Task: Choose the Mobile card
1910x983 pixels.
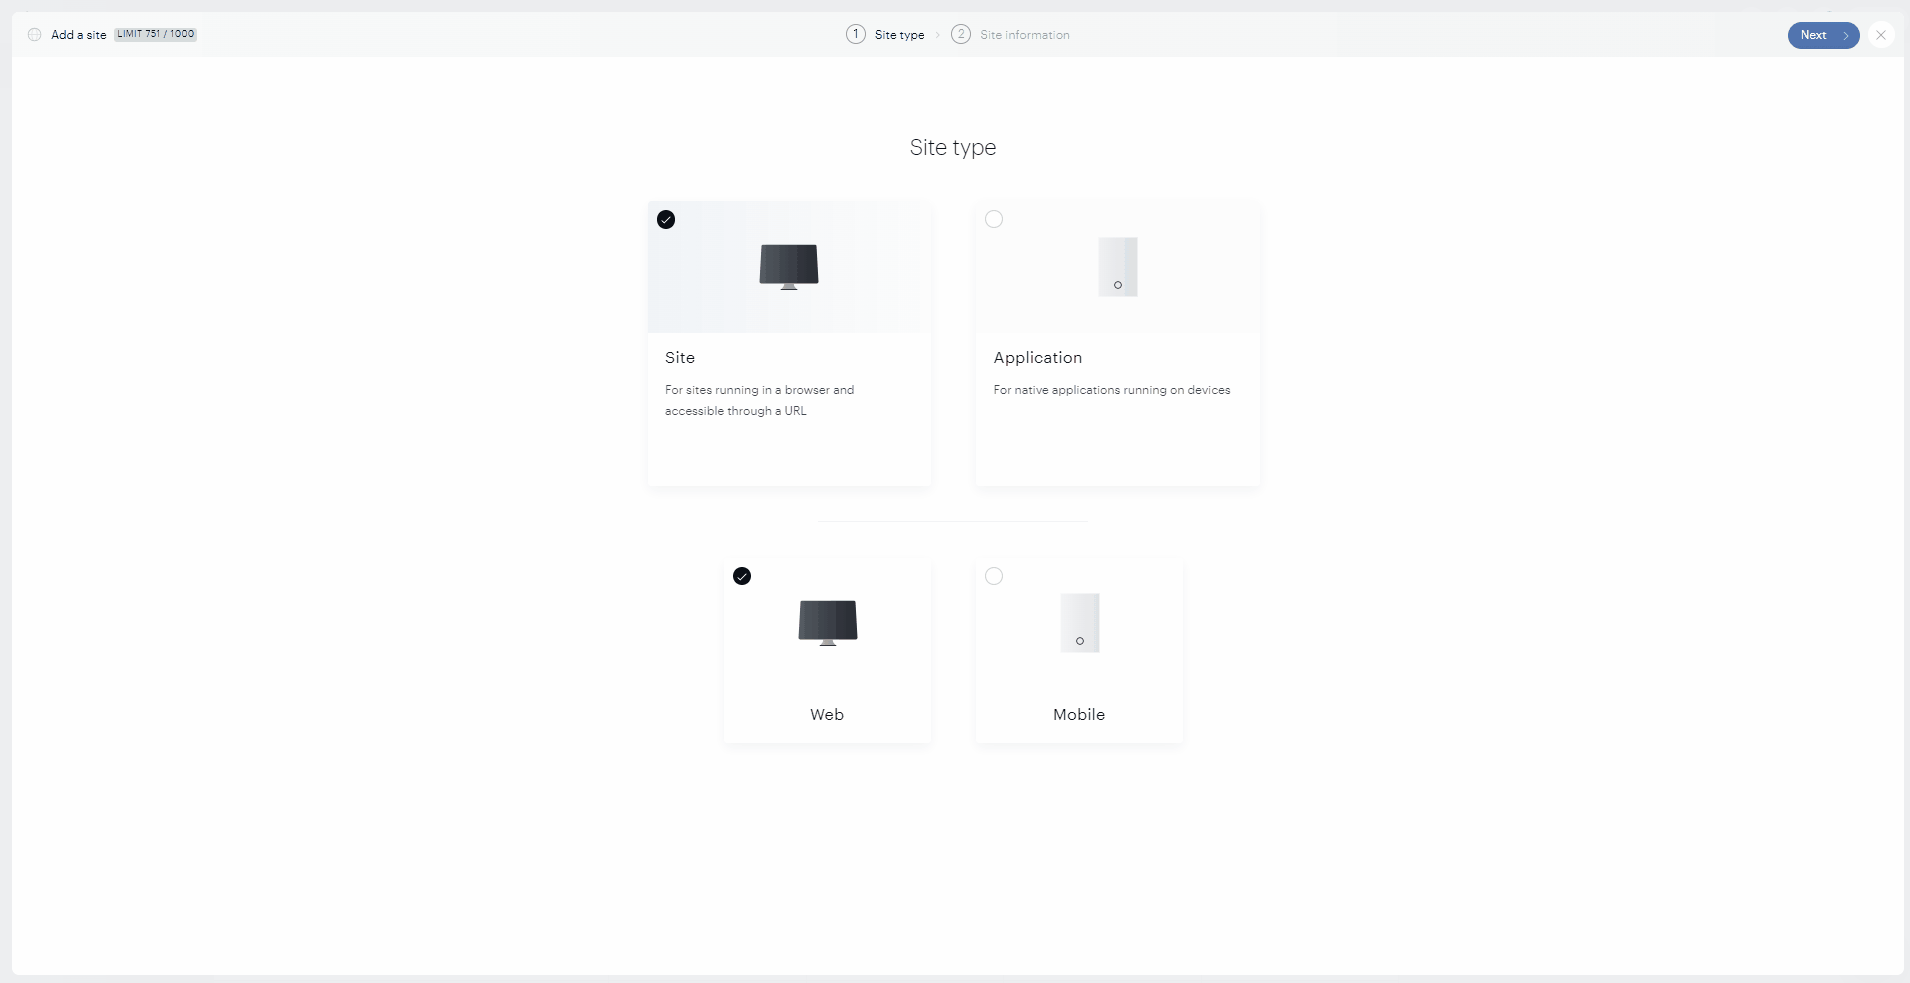Action: pyautogui.click(x=1078, y=650)
